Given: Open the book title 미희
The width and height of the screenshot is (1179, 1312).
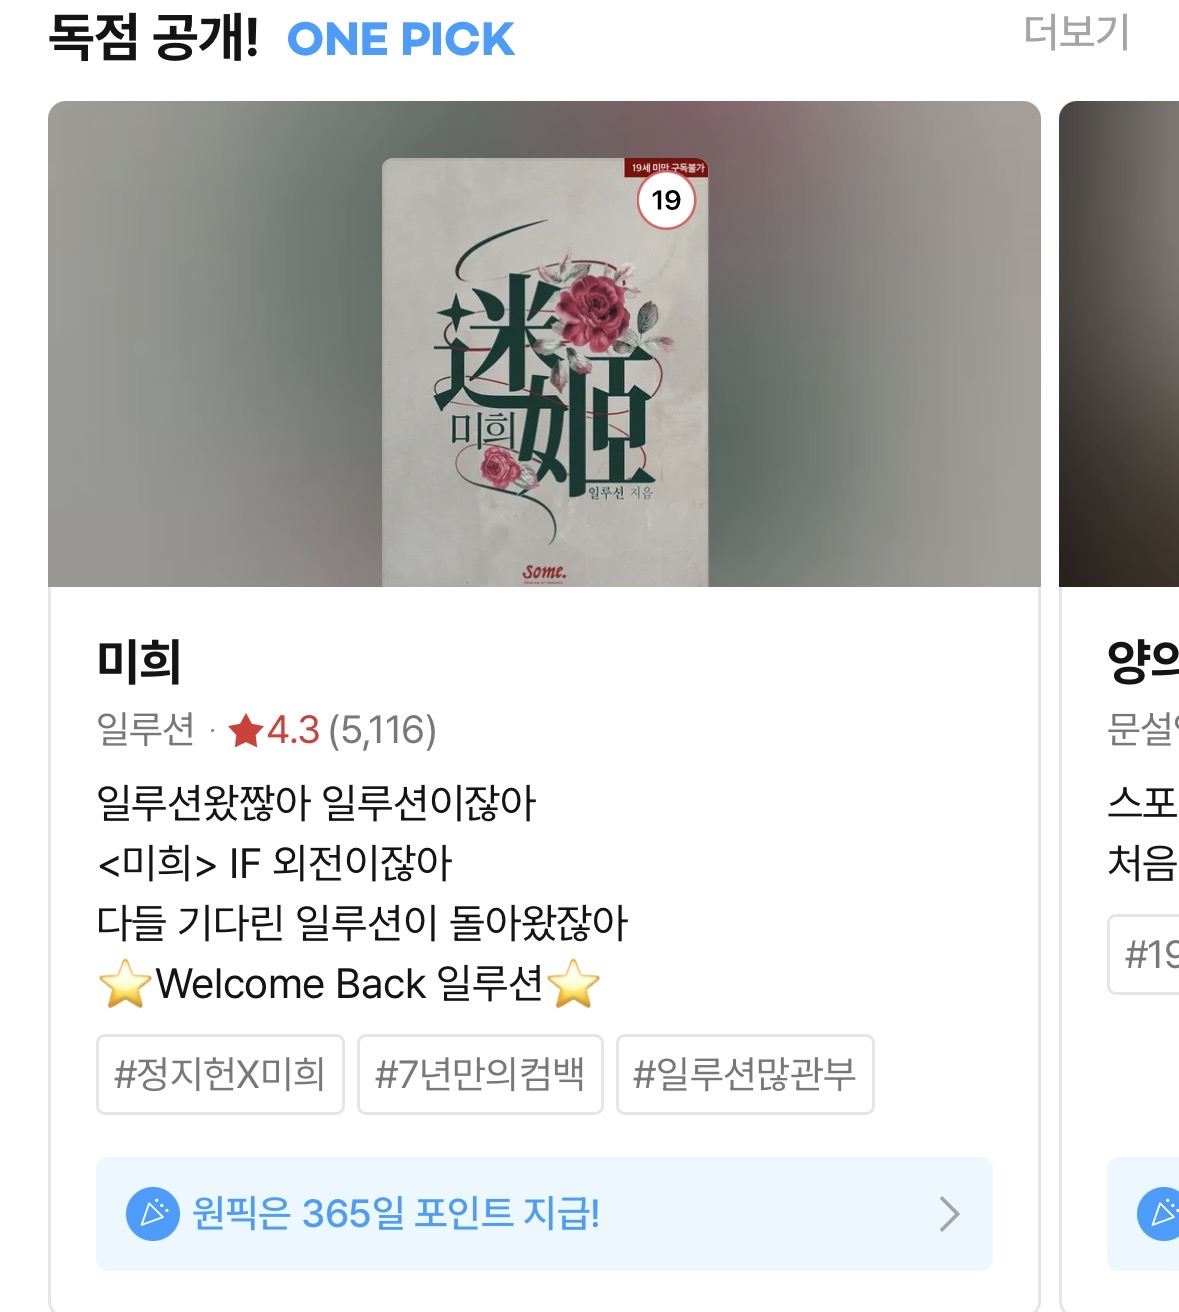Looking at the screenshot, I should click(x=139, y=661).
